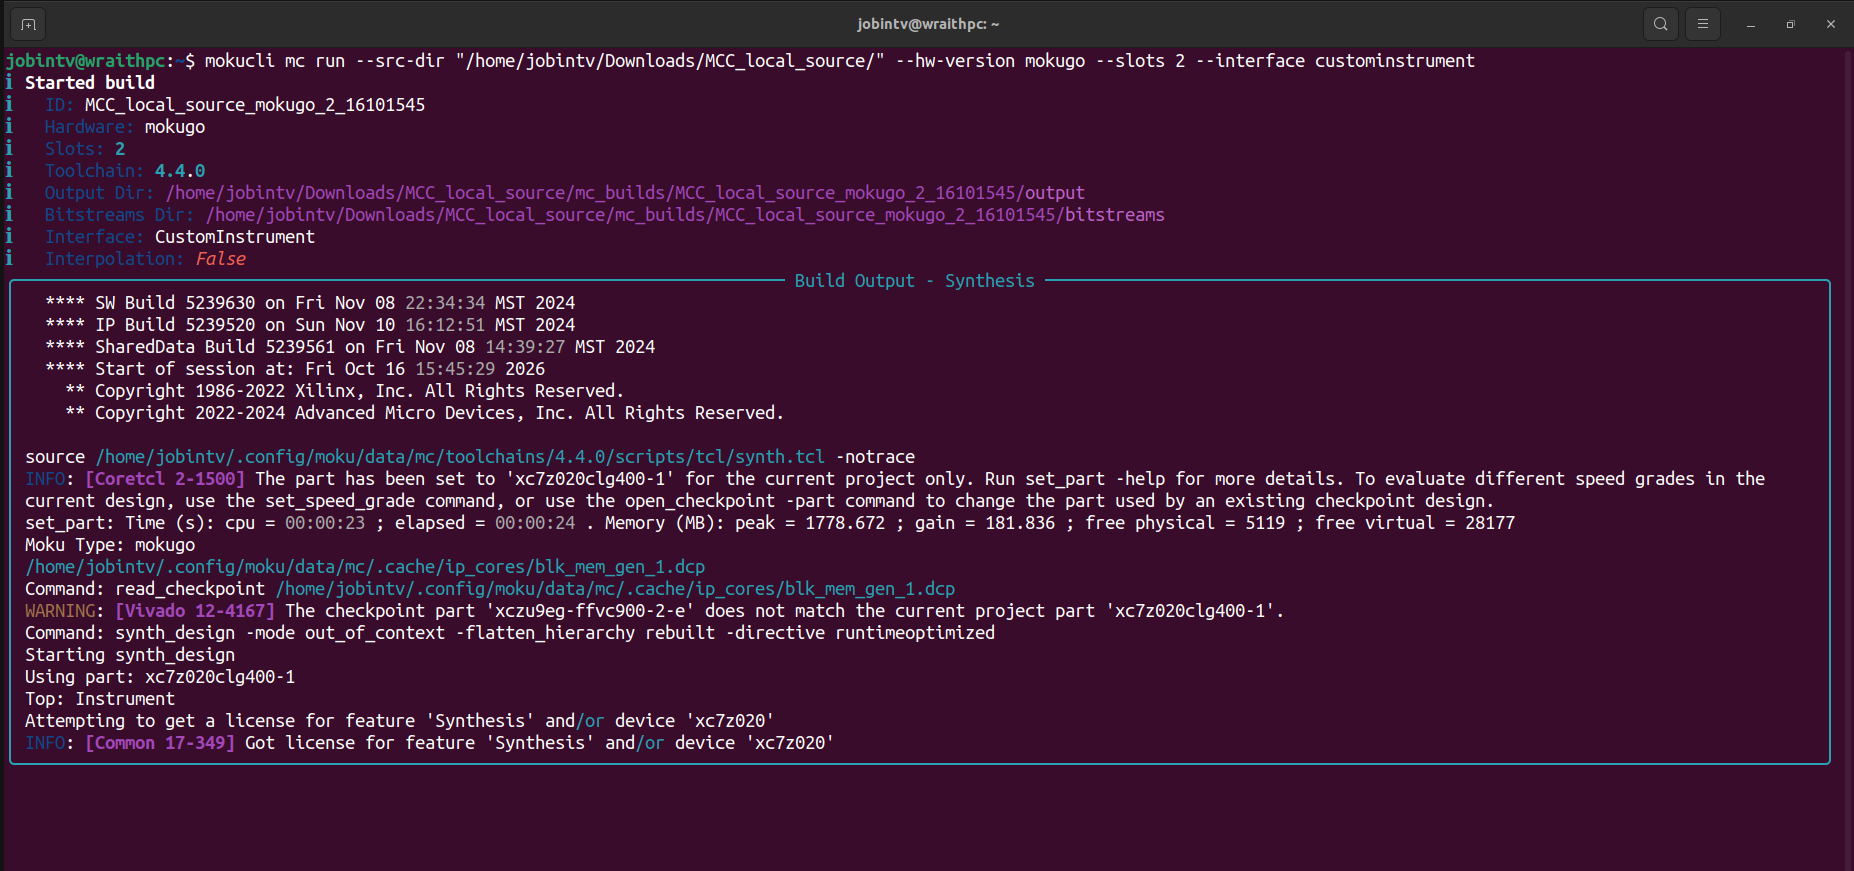Click the 'IP Build 5239520' line
This screenshot has width=1854, height=871.
click(x=310, y=325)
